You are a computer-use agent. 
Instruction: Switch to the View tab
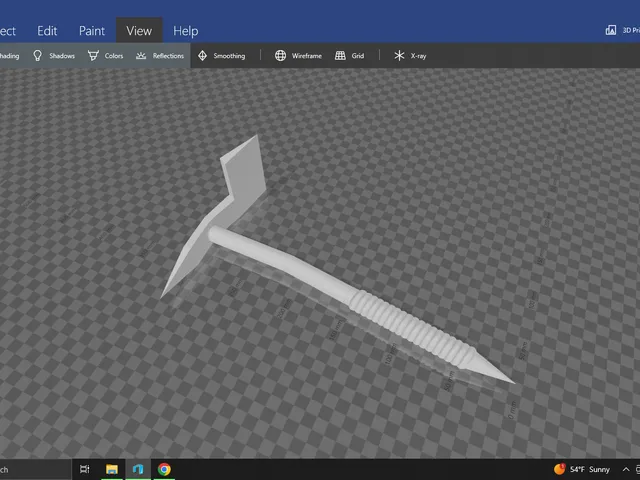pos(139,31)
